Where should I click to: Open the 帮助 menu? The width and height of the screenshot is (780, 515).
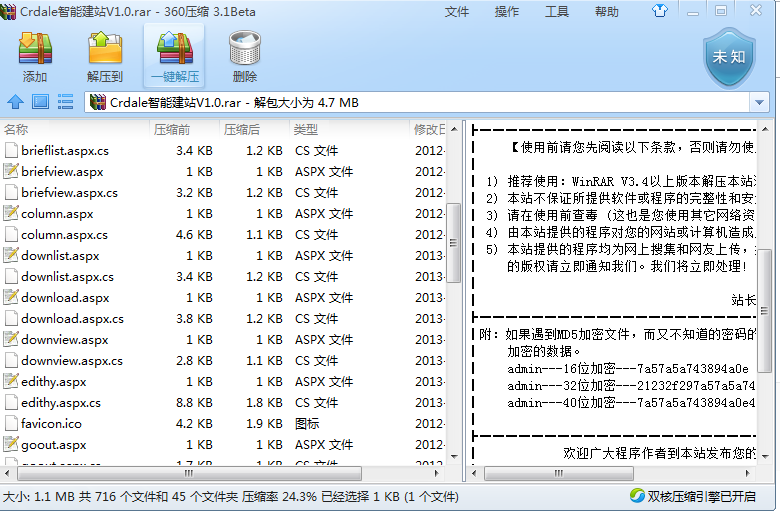click(607, 11)
